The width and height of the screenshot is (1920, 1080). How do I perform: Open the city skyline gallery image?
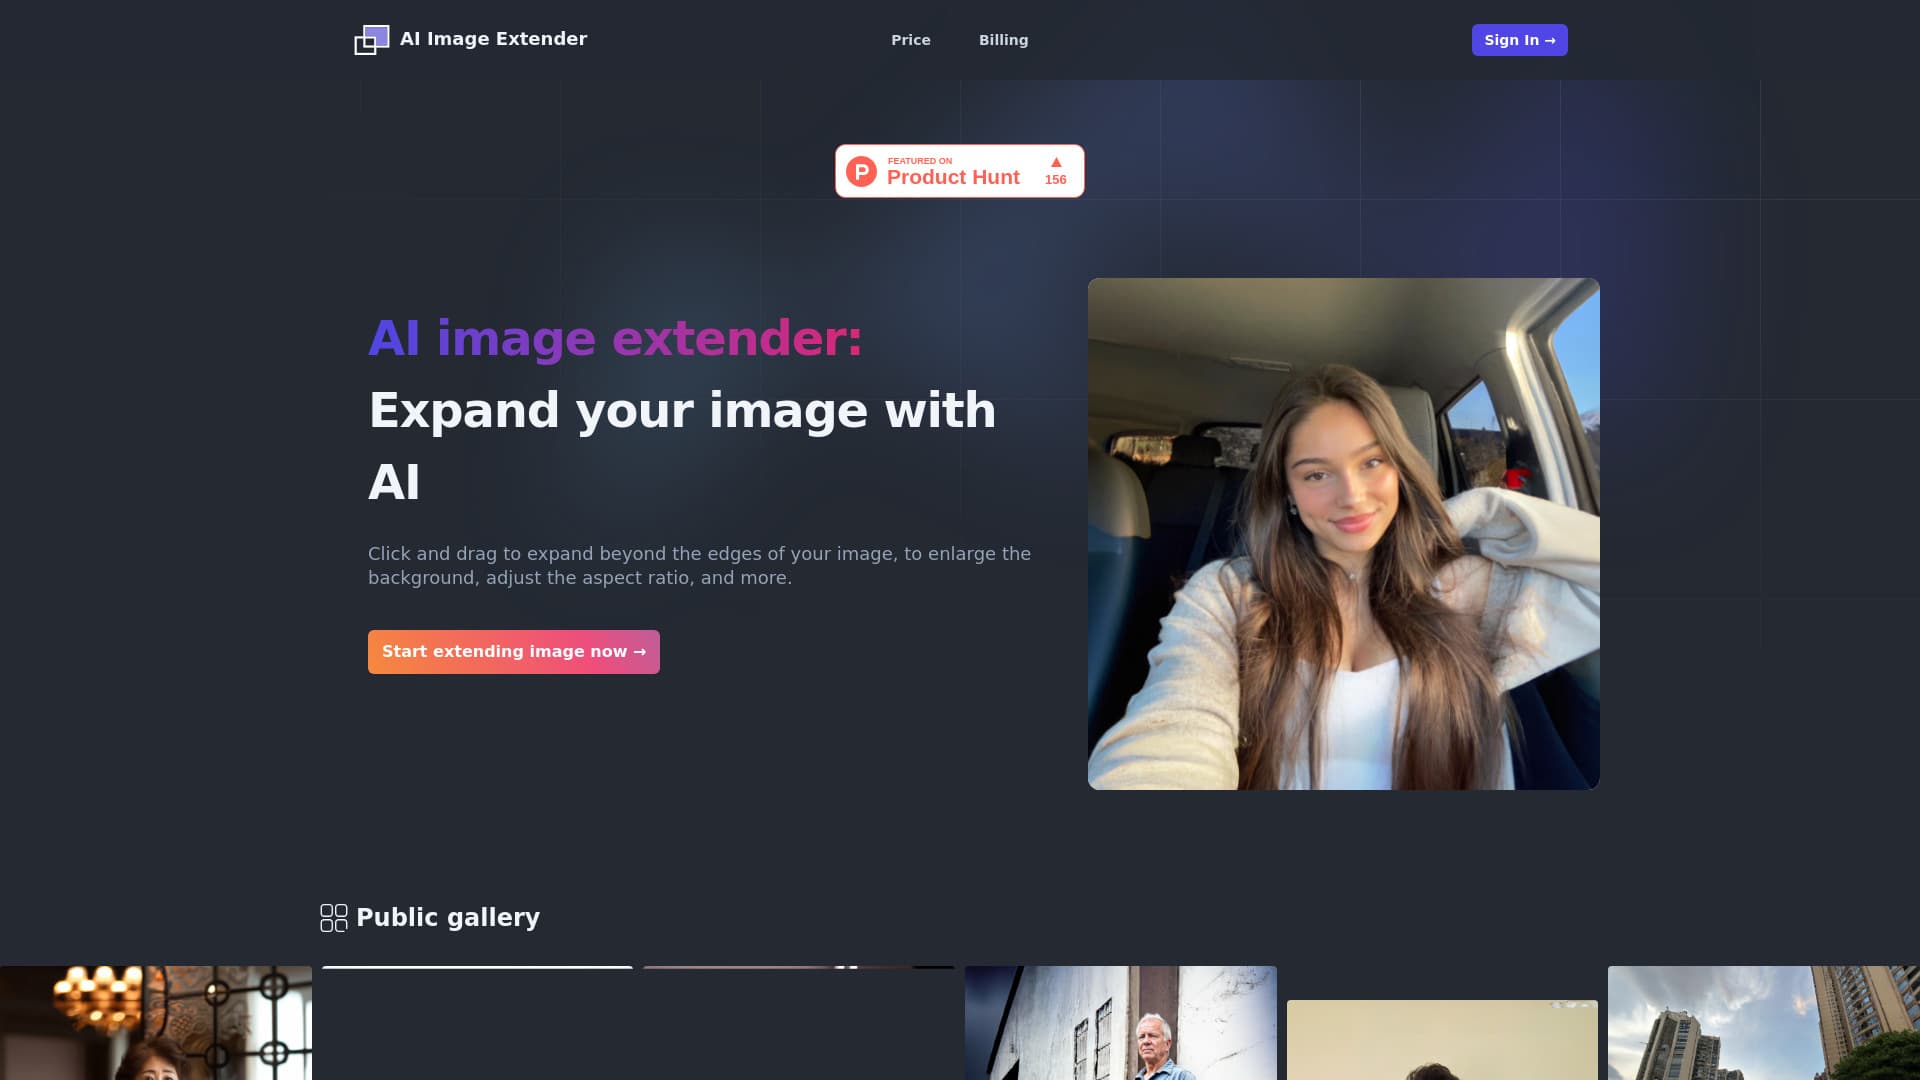click(1764, 1022)
